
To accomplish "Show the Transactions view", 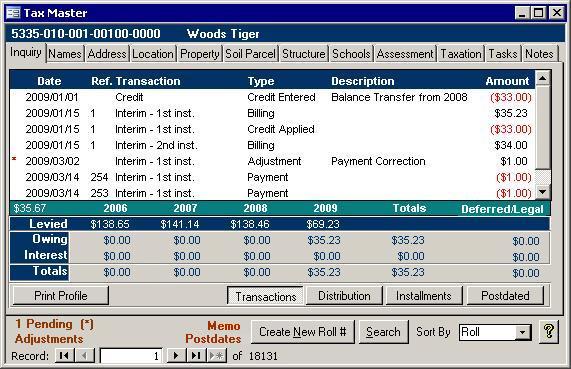I will click(265, 296).
